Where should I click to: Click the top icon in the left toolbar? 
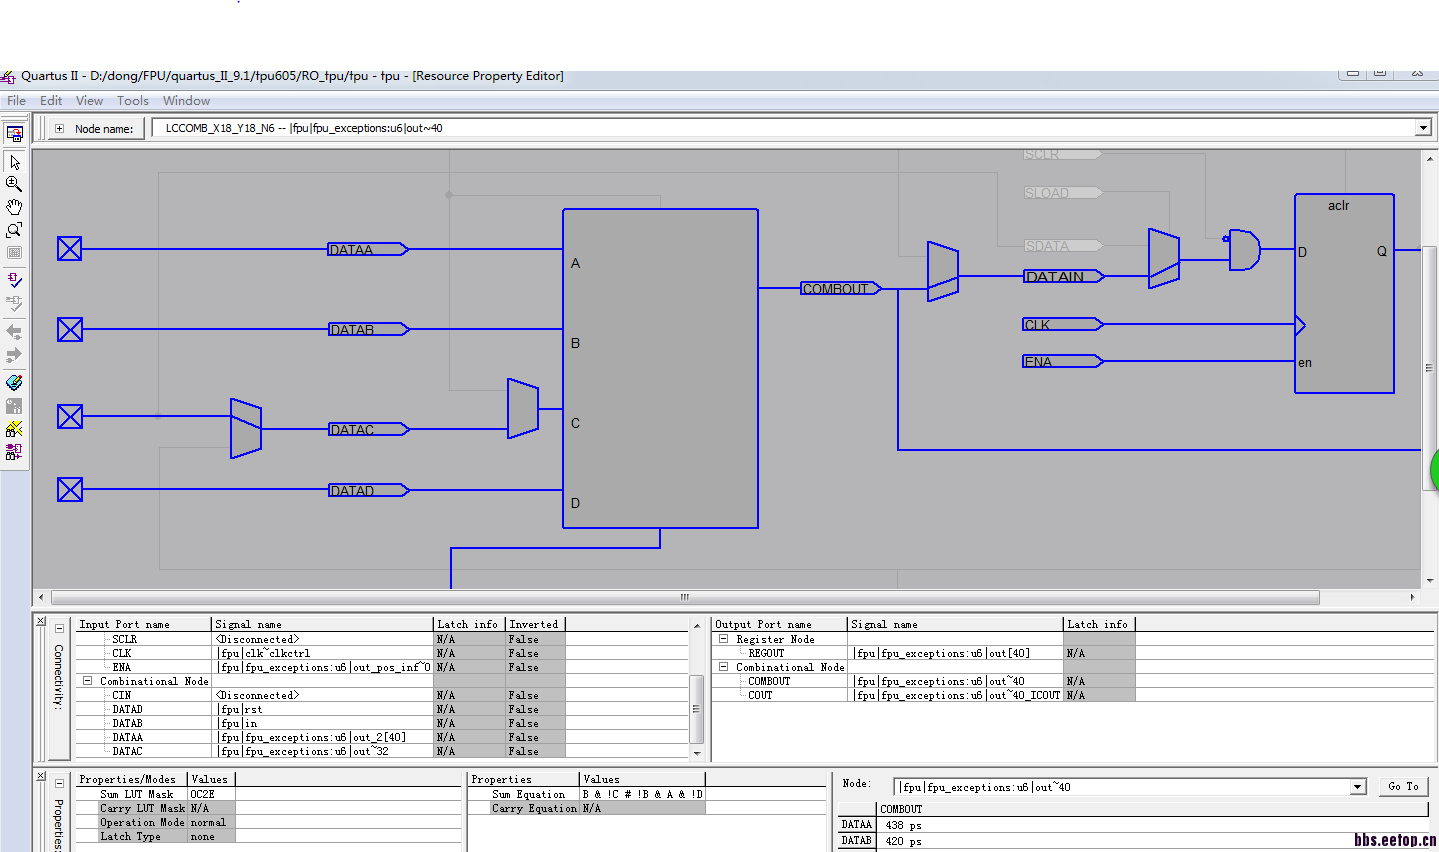(14, 133)
